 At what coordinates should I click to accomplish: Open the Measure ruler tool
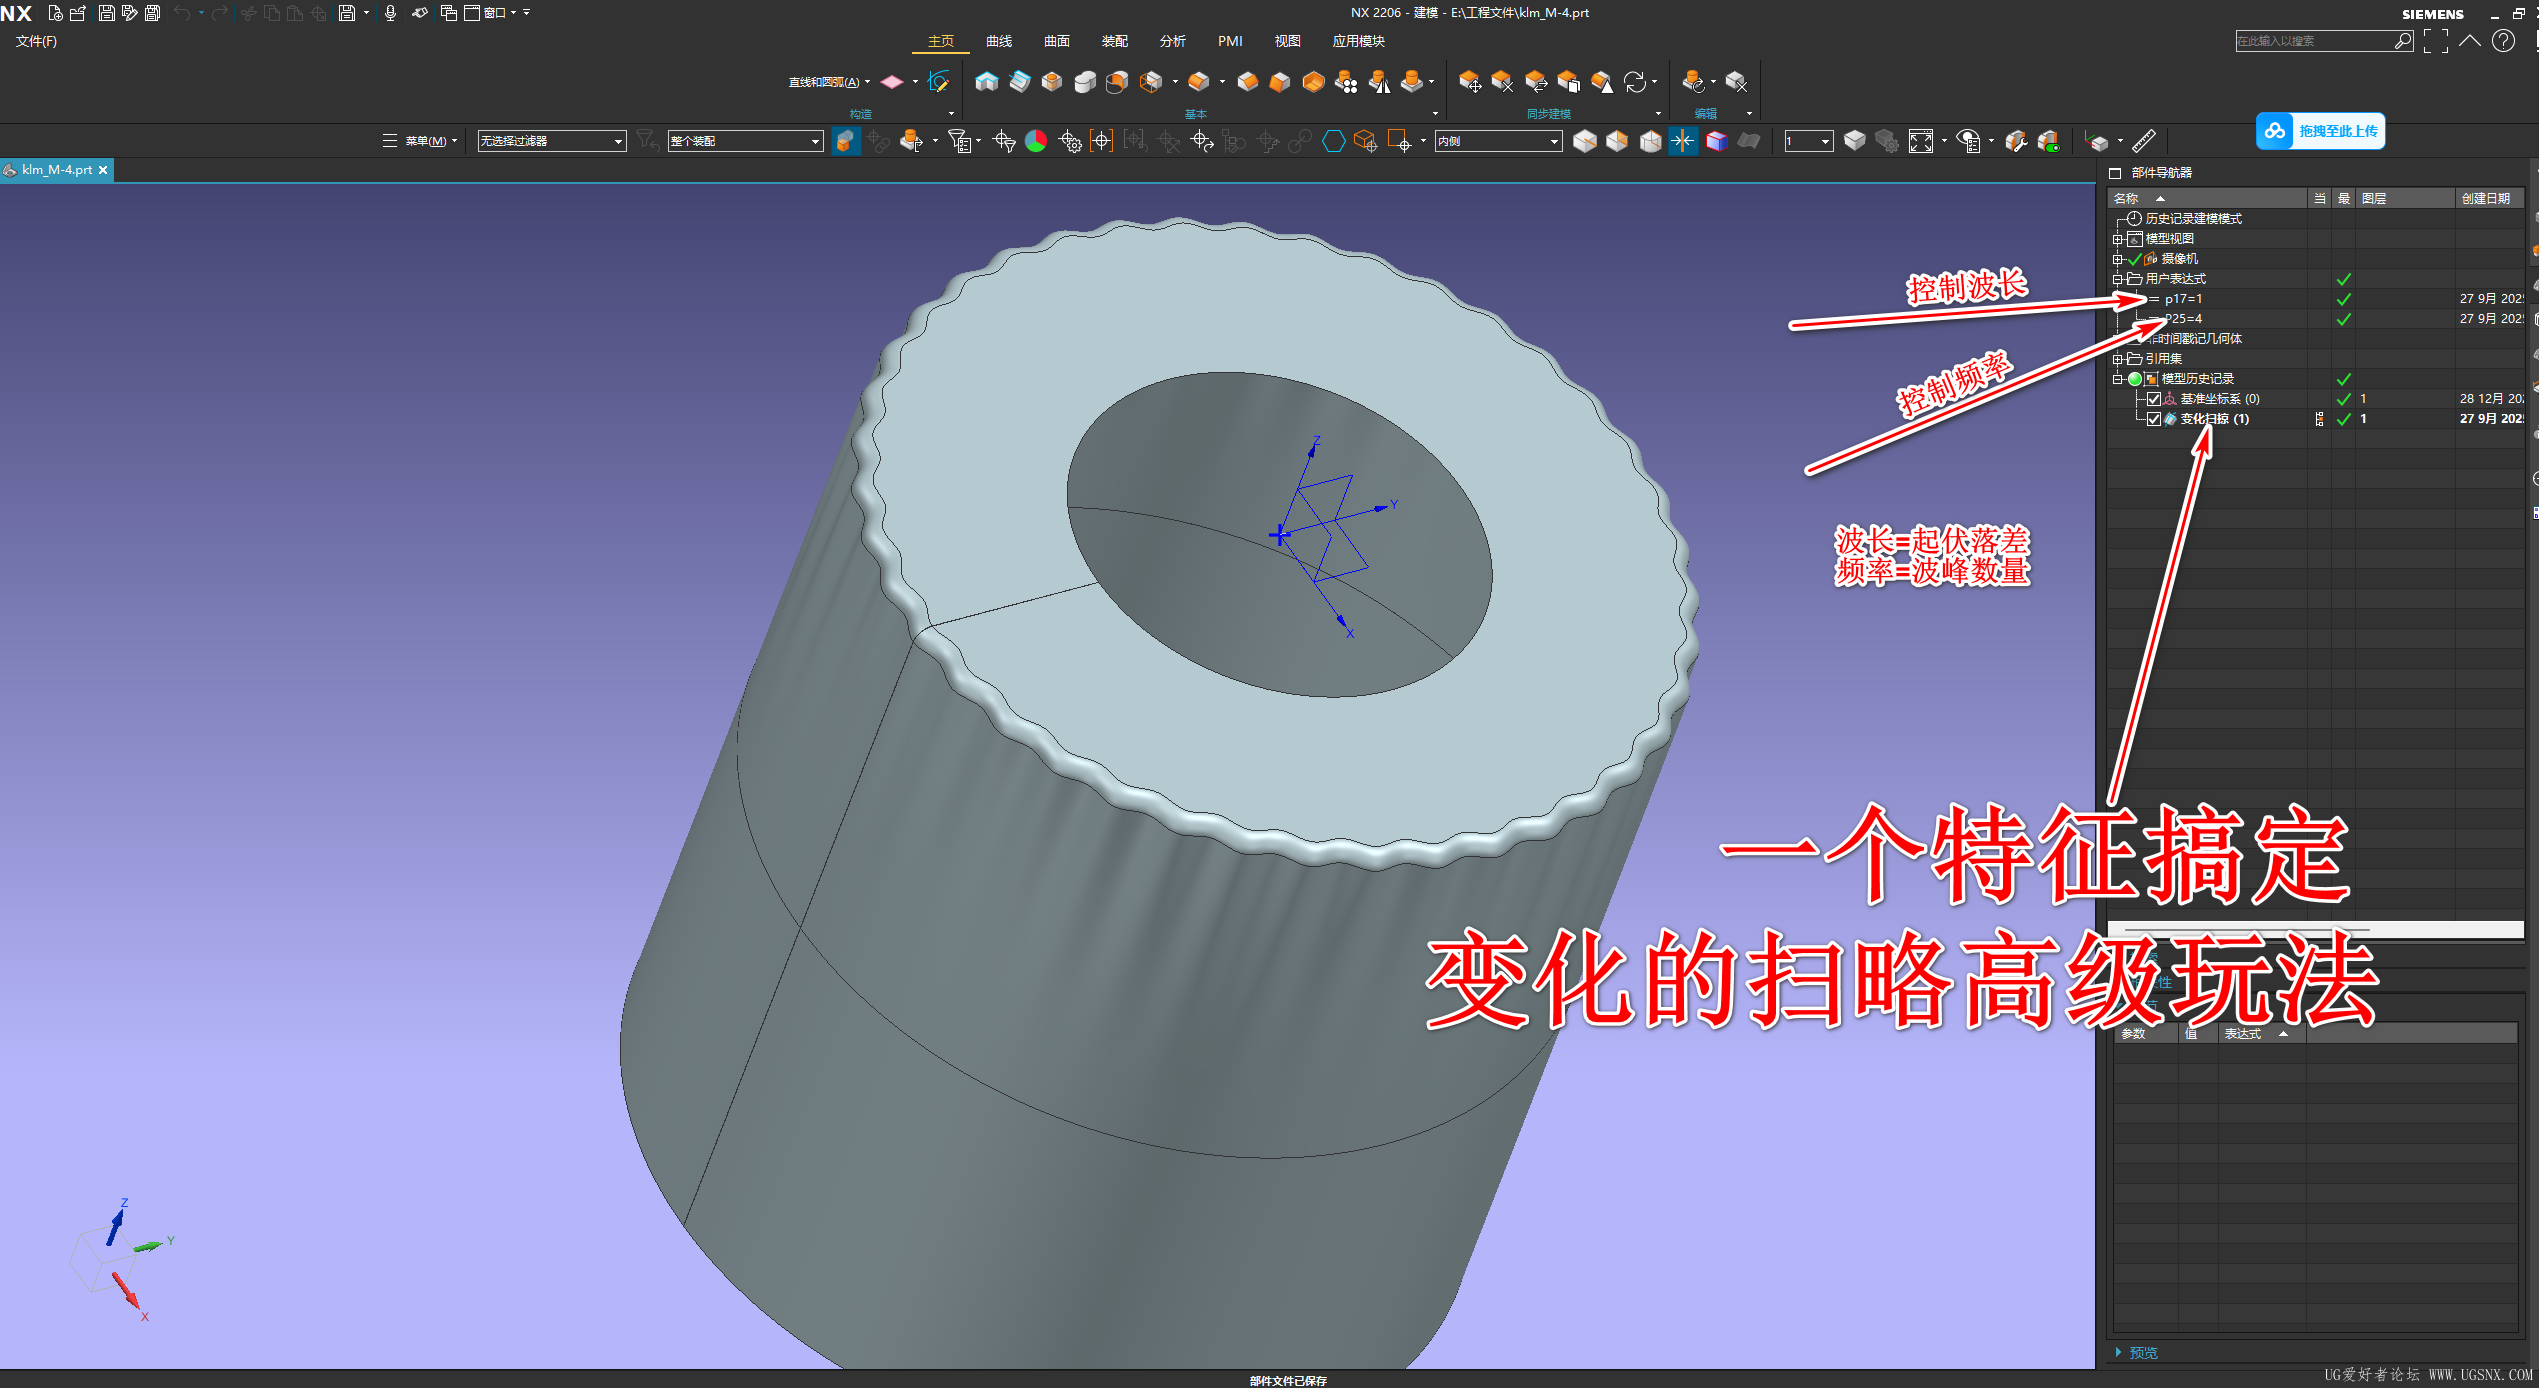(x=2142, y=141)
